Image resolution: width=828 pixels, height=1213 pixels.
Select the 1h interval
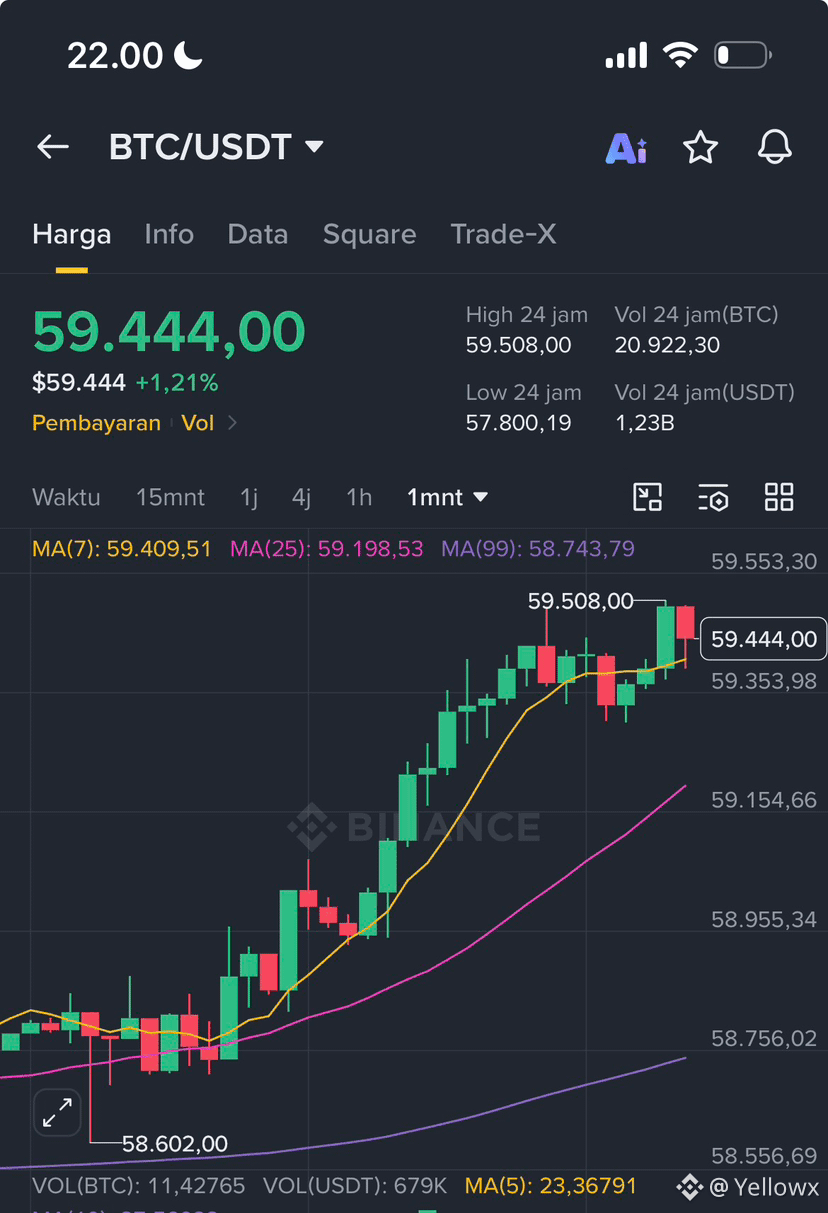click(x=359, y=497)
